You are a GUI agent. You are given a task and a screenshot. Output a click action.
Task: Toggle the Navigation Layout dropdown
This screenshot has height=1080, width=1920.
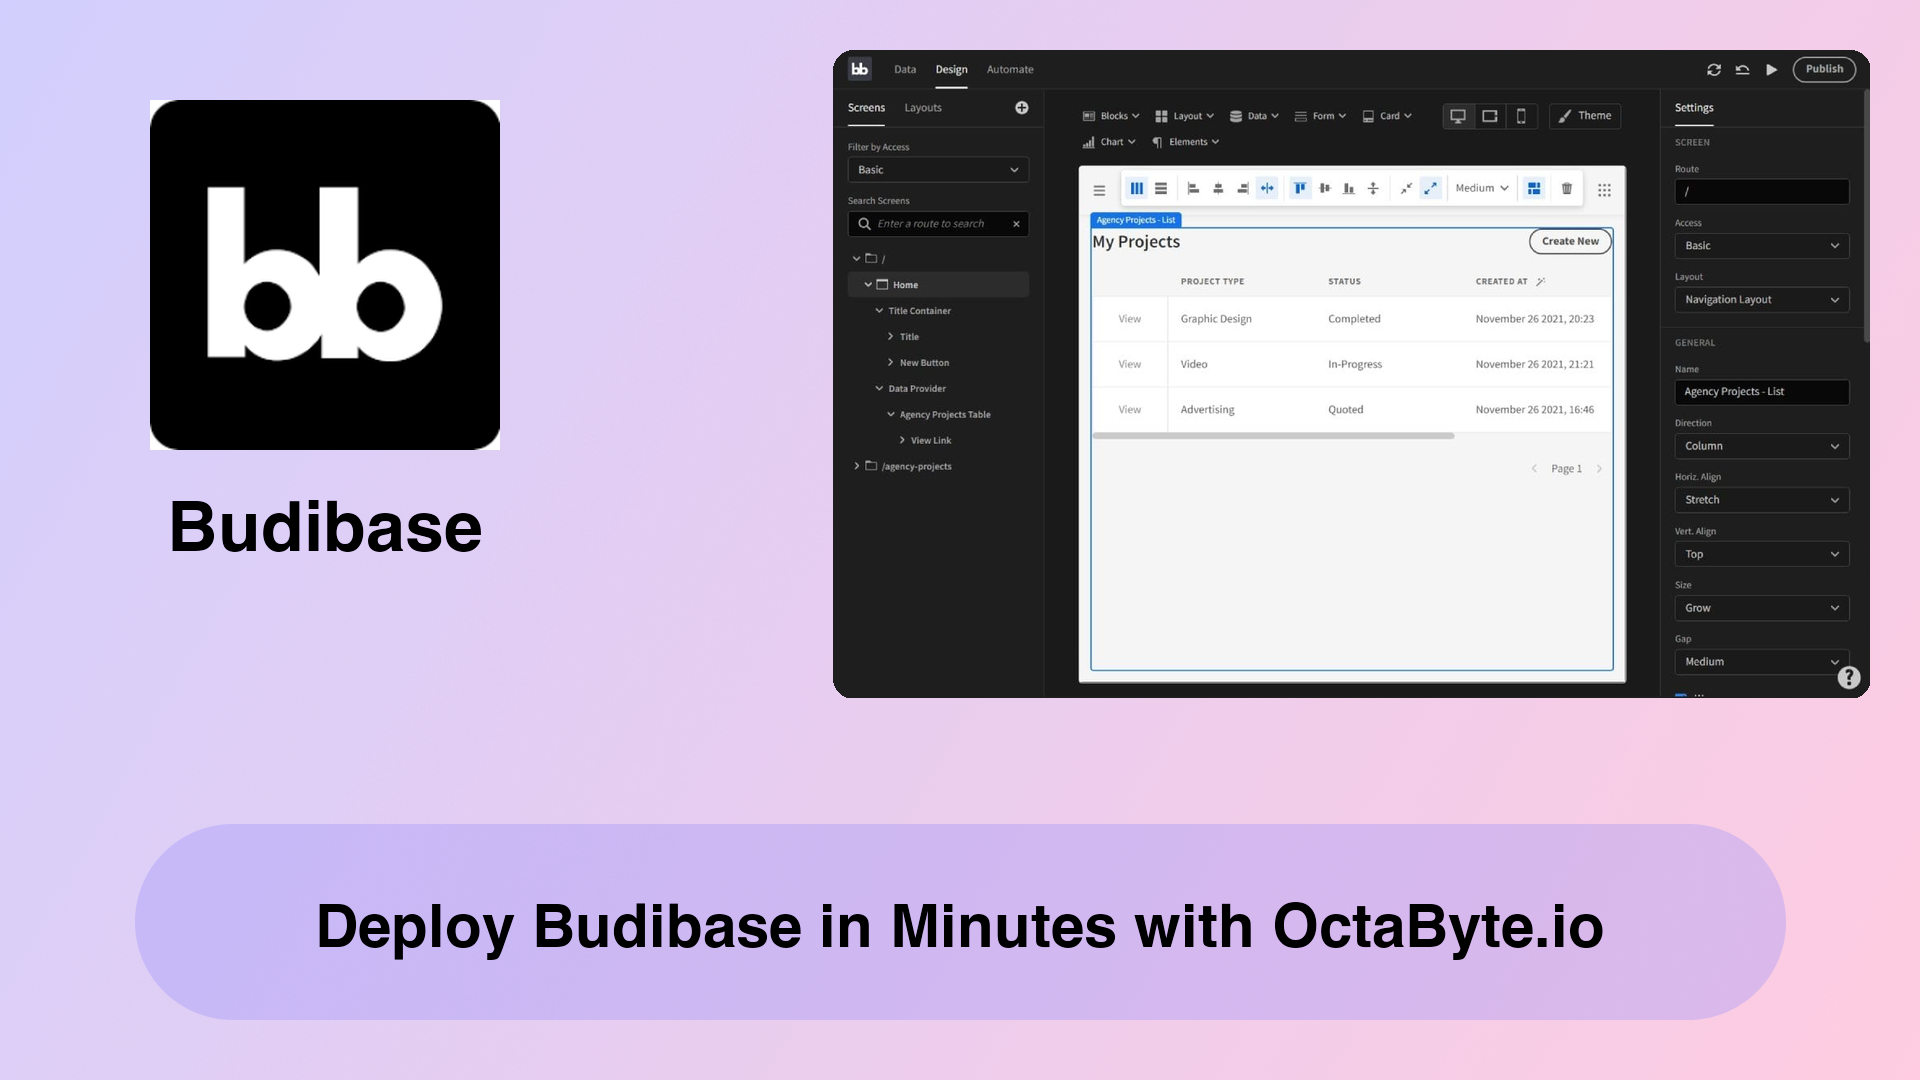click(x=1760, y=299)
